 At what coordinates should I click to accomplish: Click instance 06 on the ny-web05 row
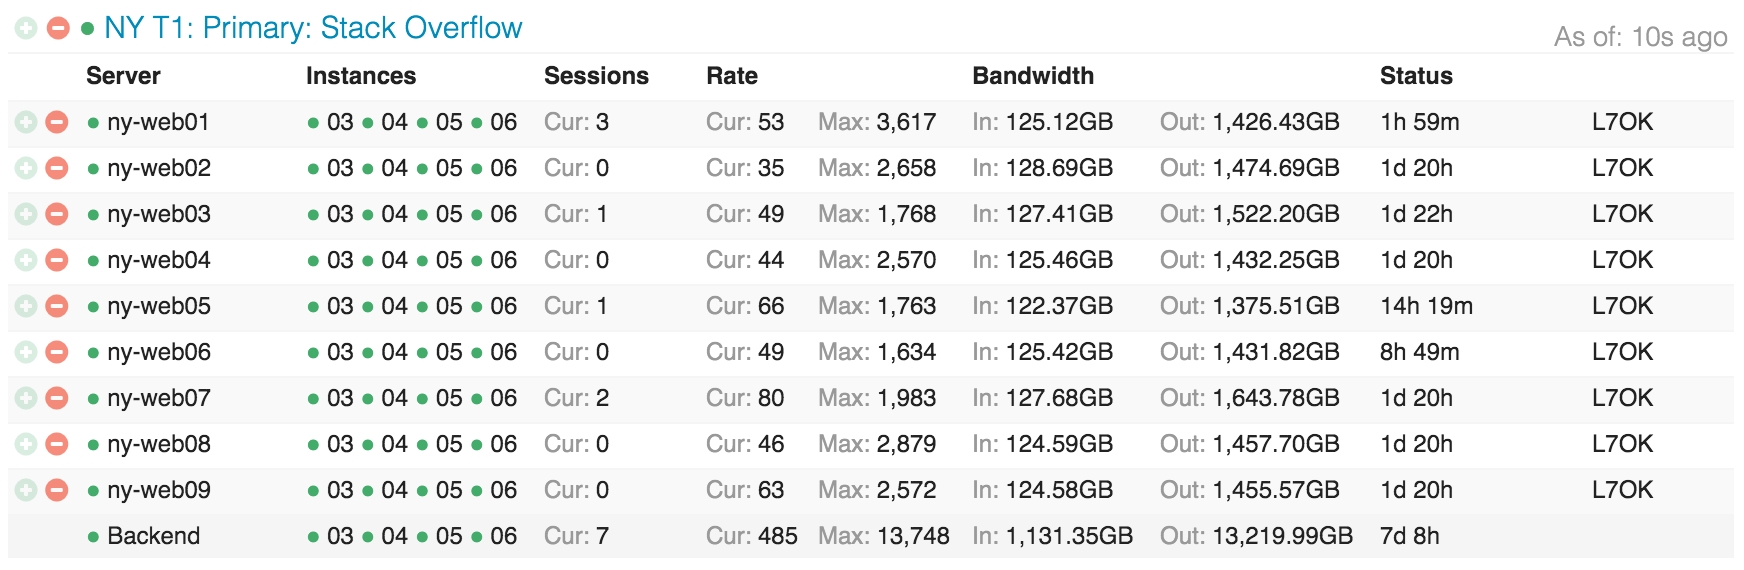pyautogui.click(x=503, y=306)
